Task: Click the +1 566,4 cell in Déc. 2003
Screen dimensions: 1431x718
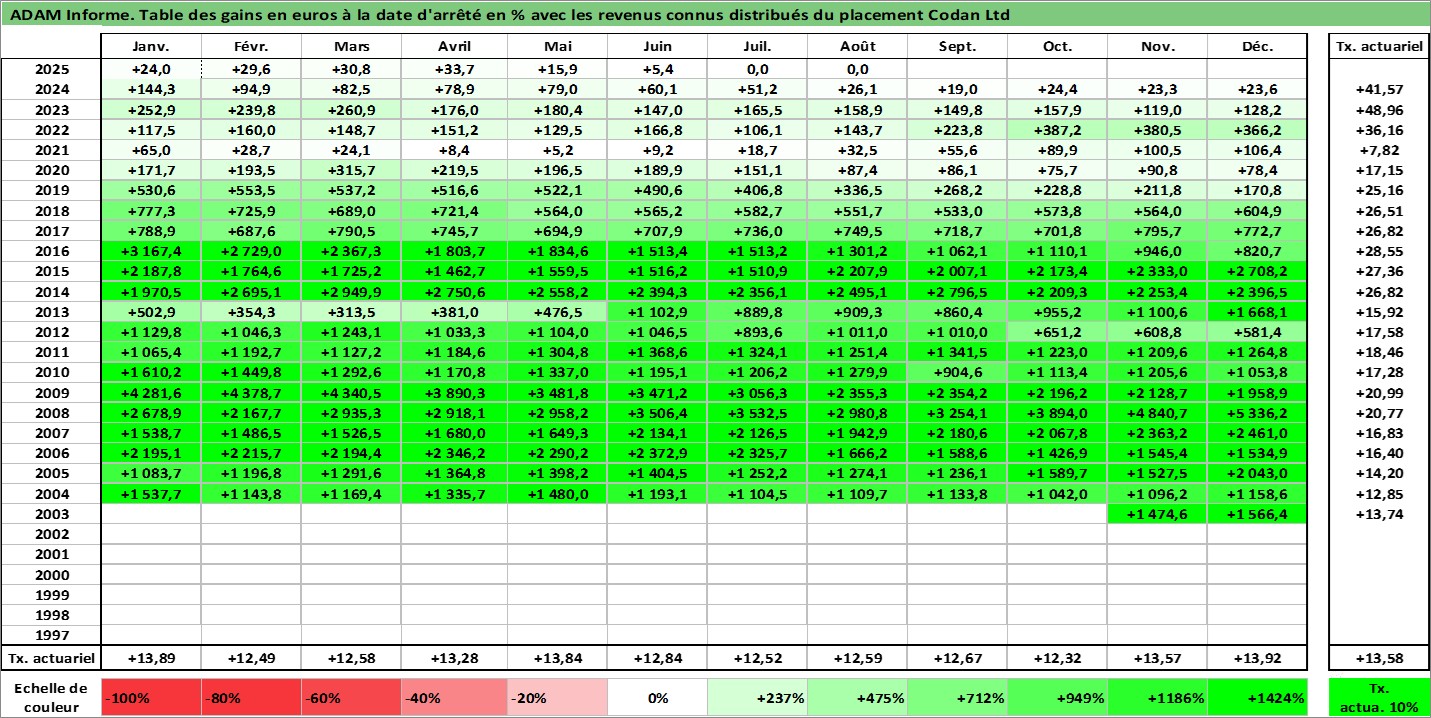Action: click(x=1257, y=513)
